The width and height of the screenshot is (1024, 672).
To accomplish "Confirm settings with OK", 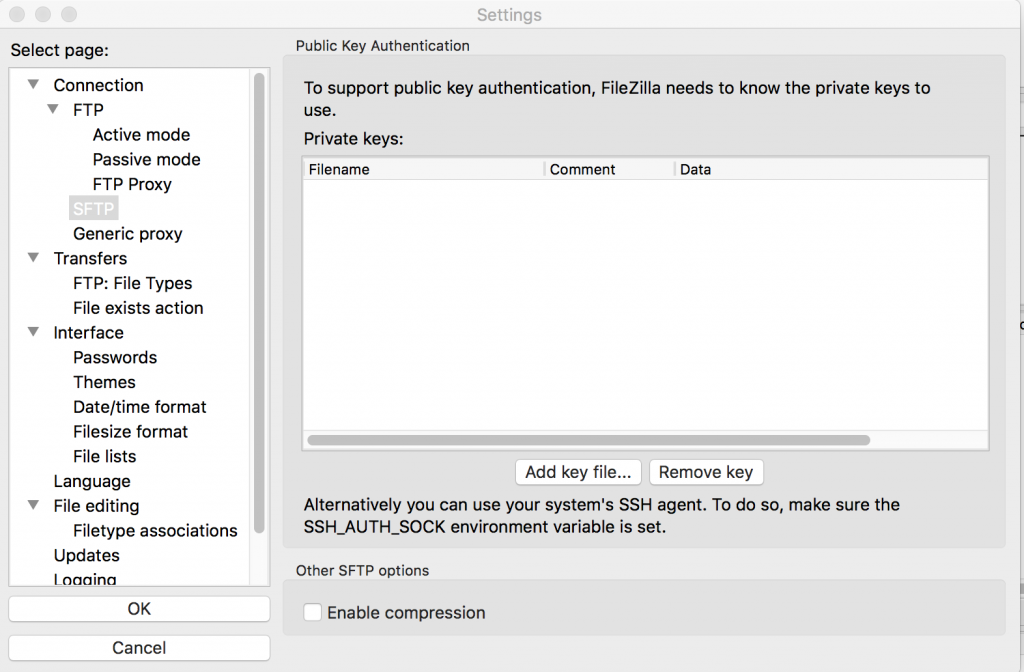I will (x=139, y=609).
